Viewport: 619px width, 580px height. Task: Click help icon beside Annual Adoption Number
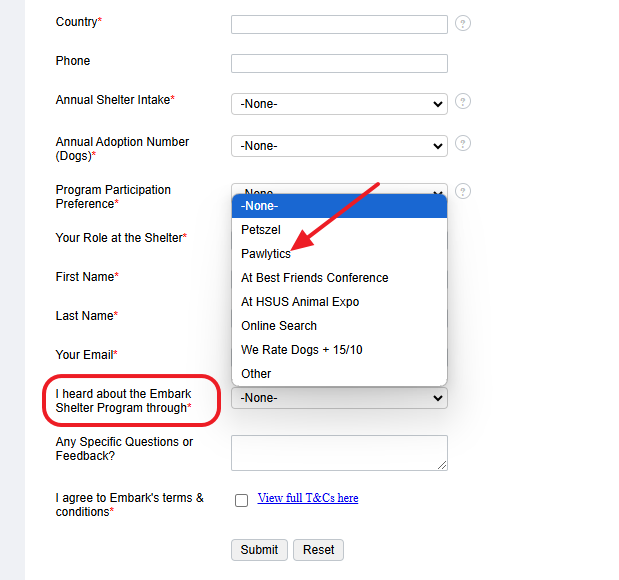pyautogui.click(x=463, y=143)
